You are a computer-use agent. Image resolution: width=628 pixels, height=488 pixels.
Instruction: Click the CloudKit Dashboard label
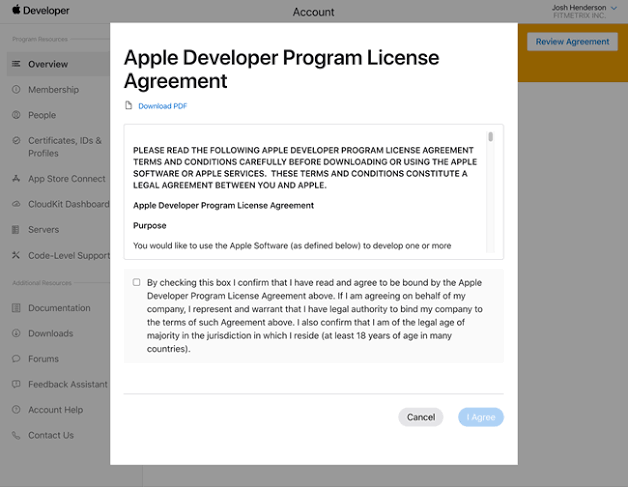(x=68, y=204)
